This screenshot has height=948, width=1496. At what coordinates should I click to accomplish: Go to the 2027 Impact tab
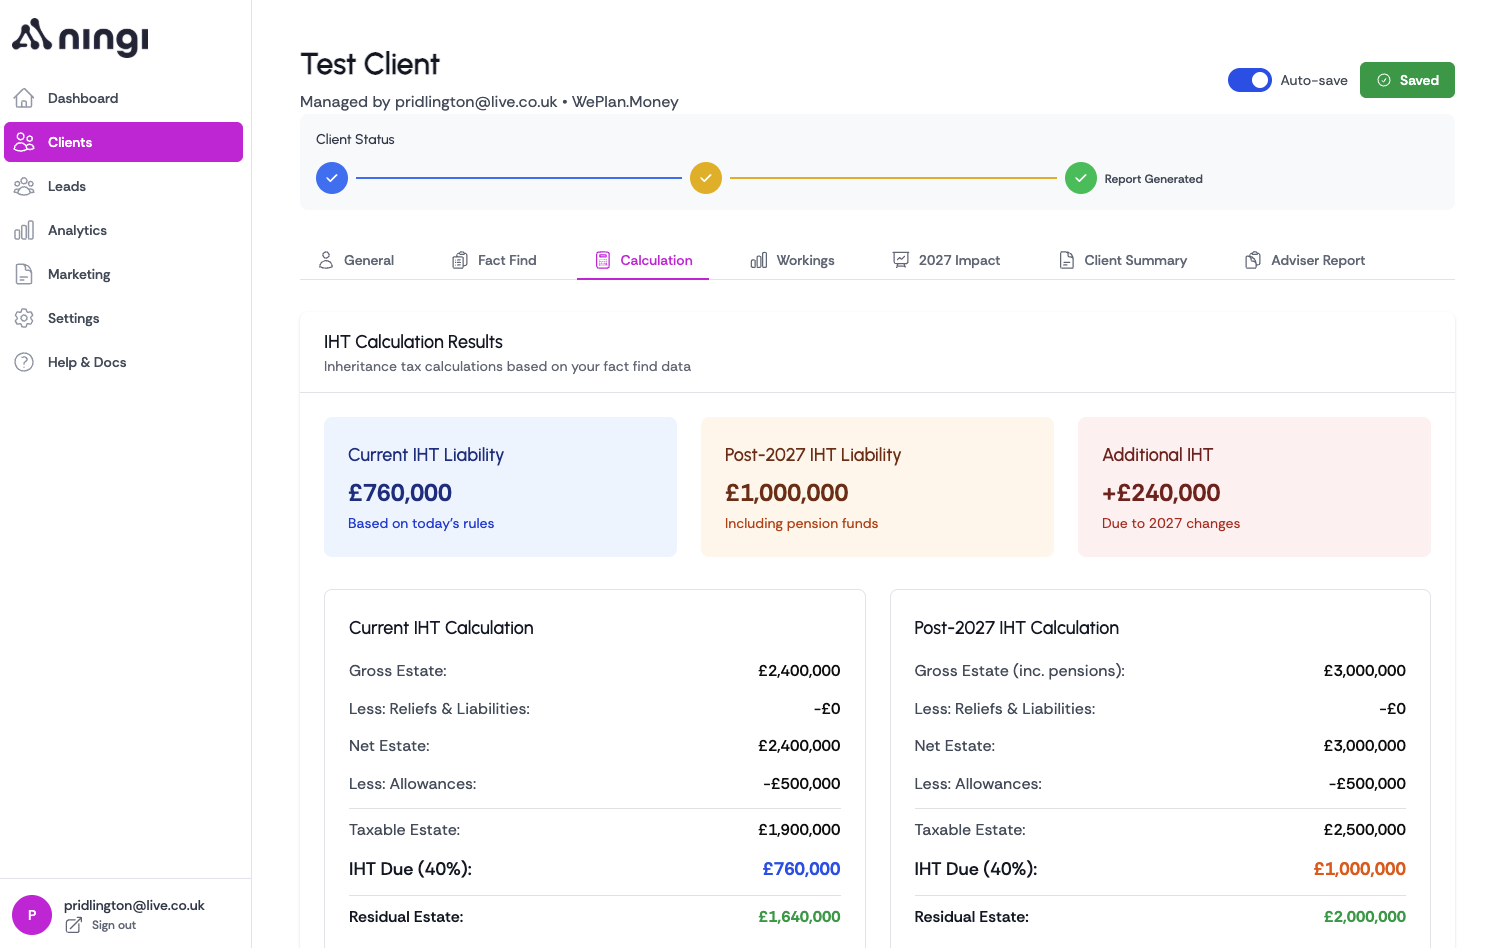click(x=946, y=260)
